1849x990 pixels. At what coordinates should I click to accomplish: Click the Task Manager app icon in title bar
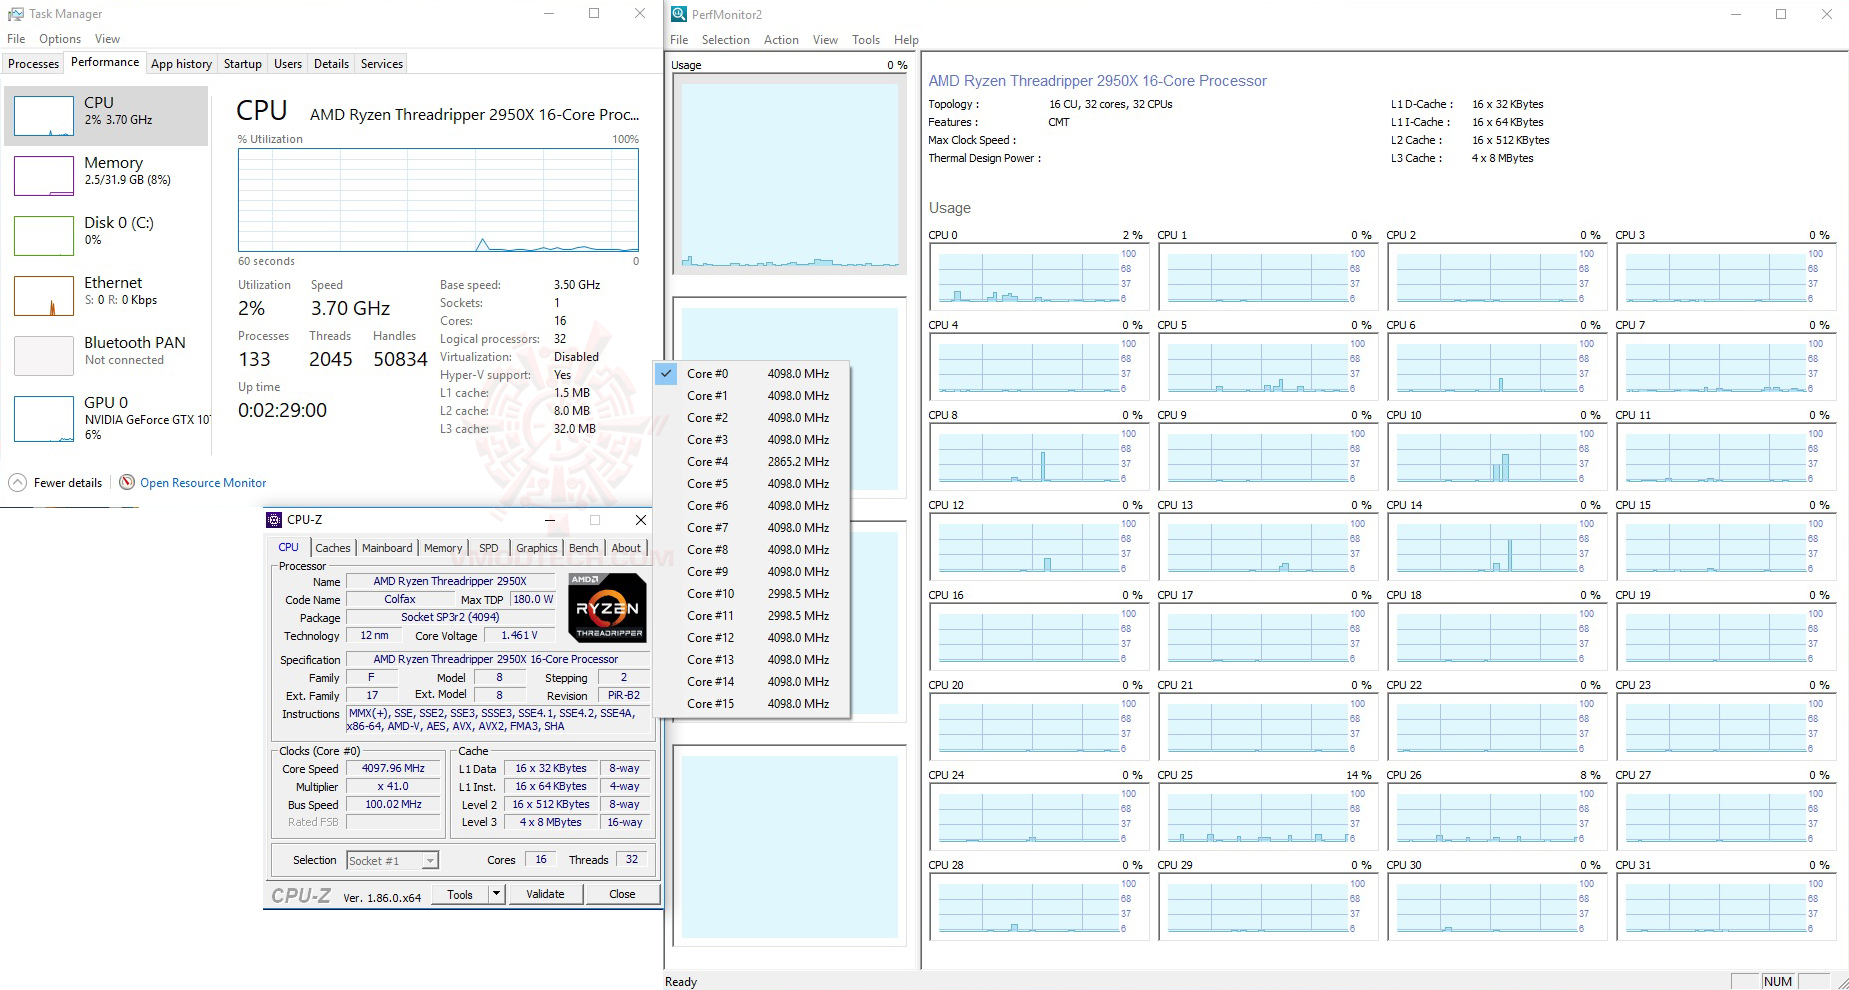pyautogui.click(x=15, y=14)
